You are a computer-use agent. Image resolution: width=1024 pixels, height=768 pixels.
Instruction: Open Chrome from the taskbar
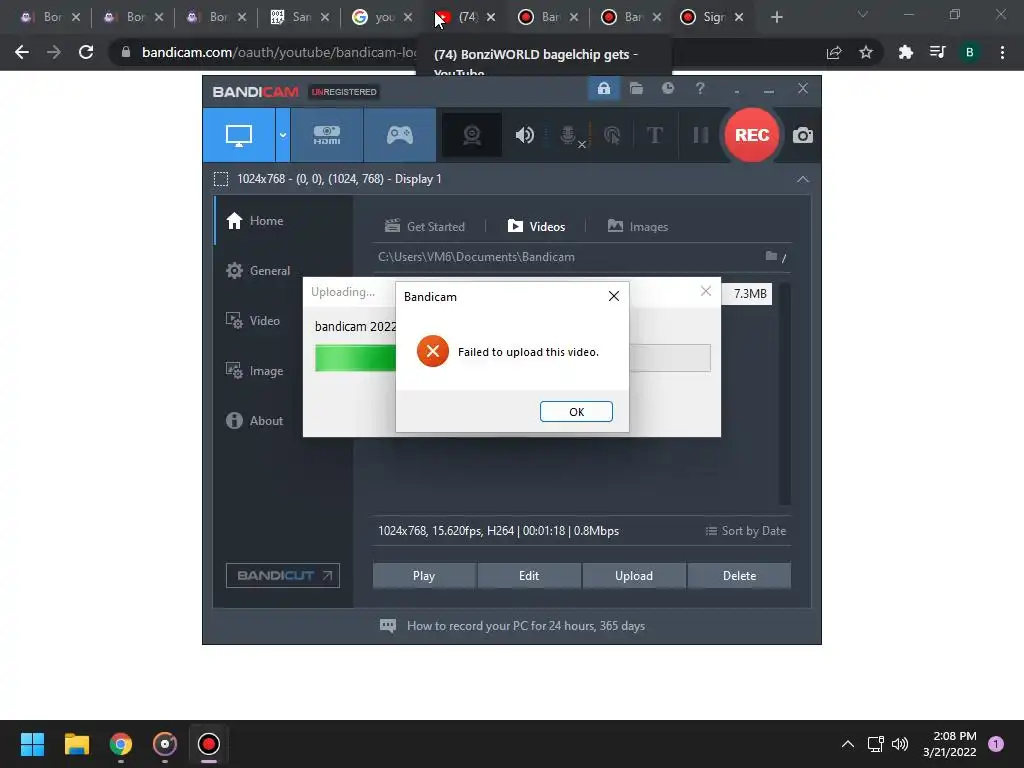point(120,744)
